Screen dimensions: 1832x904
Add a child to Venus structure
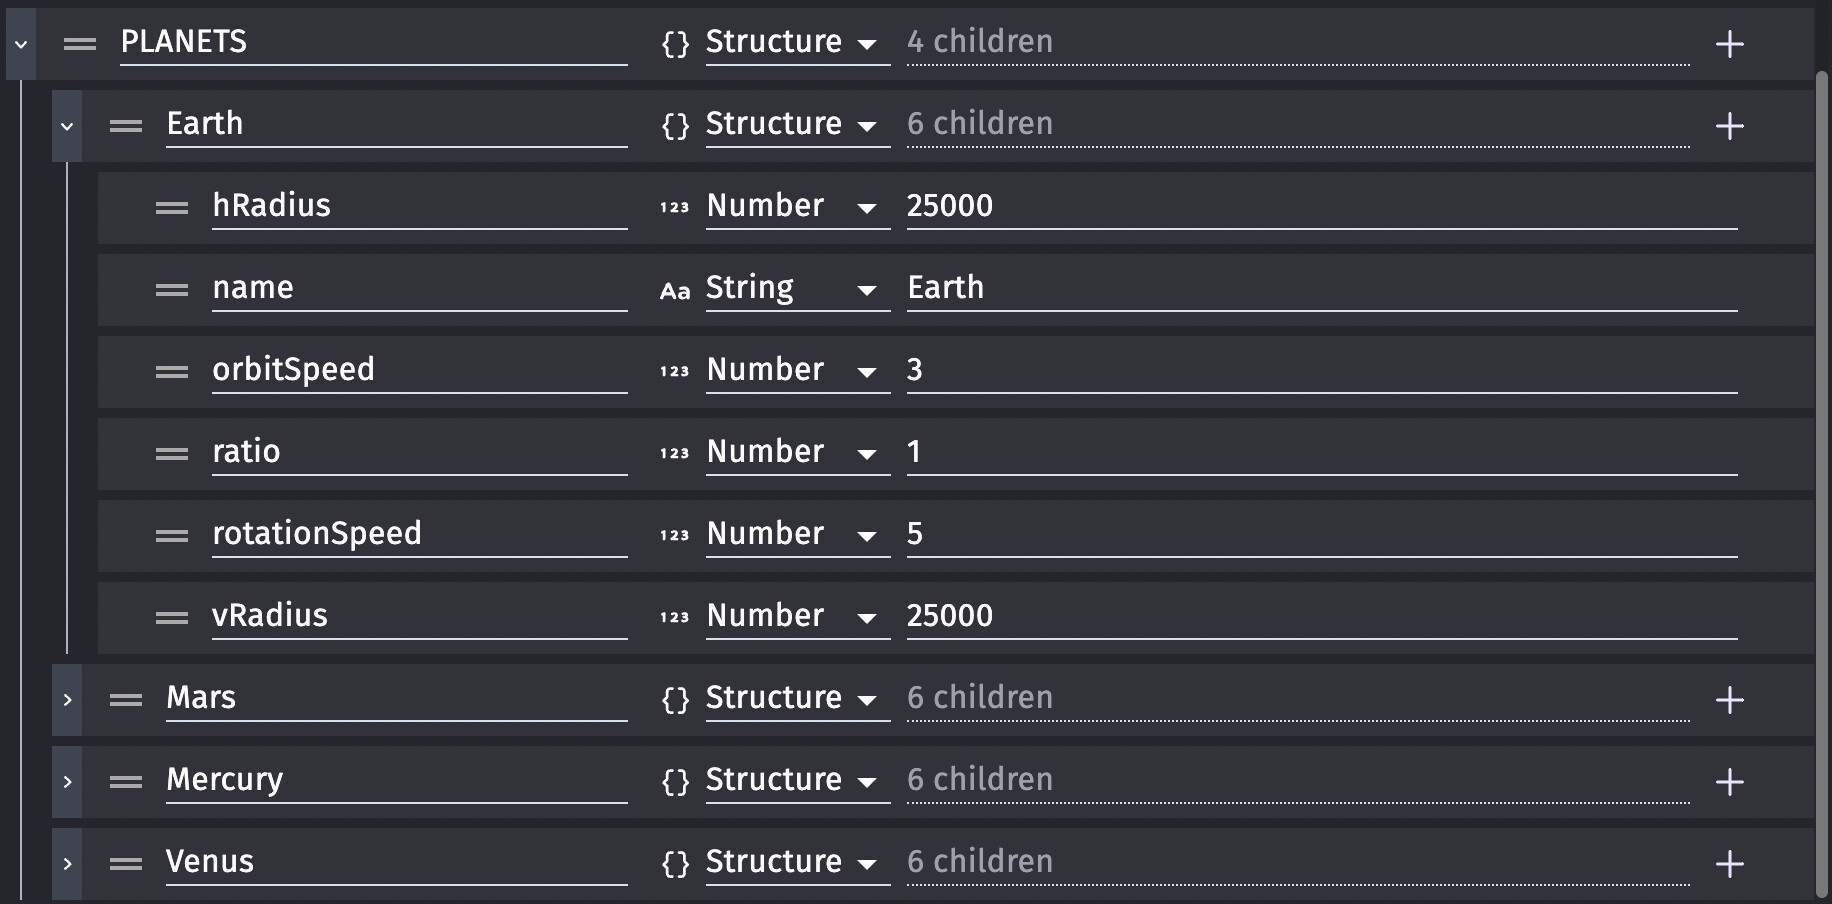point(1729,864)
